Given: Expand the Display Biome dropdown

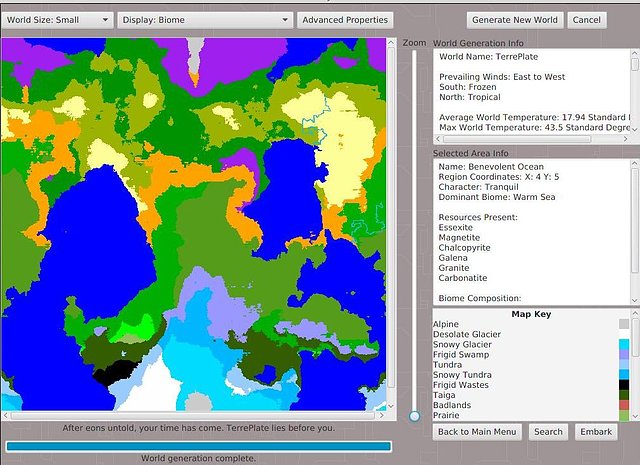Looking at the screenshot, I should click(204, 20).
